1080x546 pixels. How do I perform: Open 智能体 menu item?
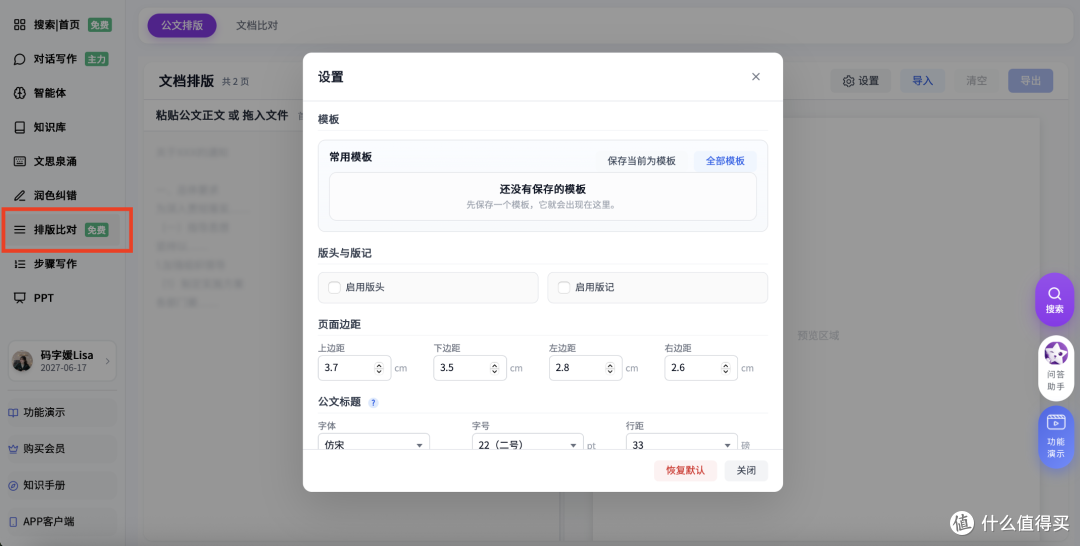(x=61, y=93)
